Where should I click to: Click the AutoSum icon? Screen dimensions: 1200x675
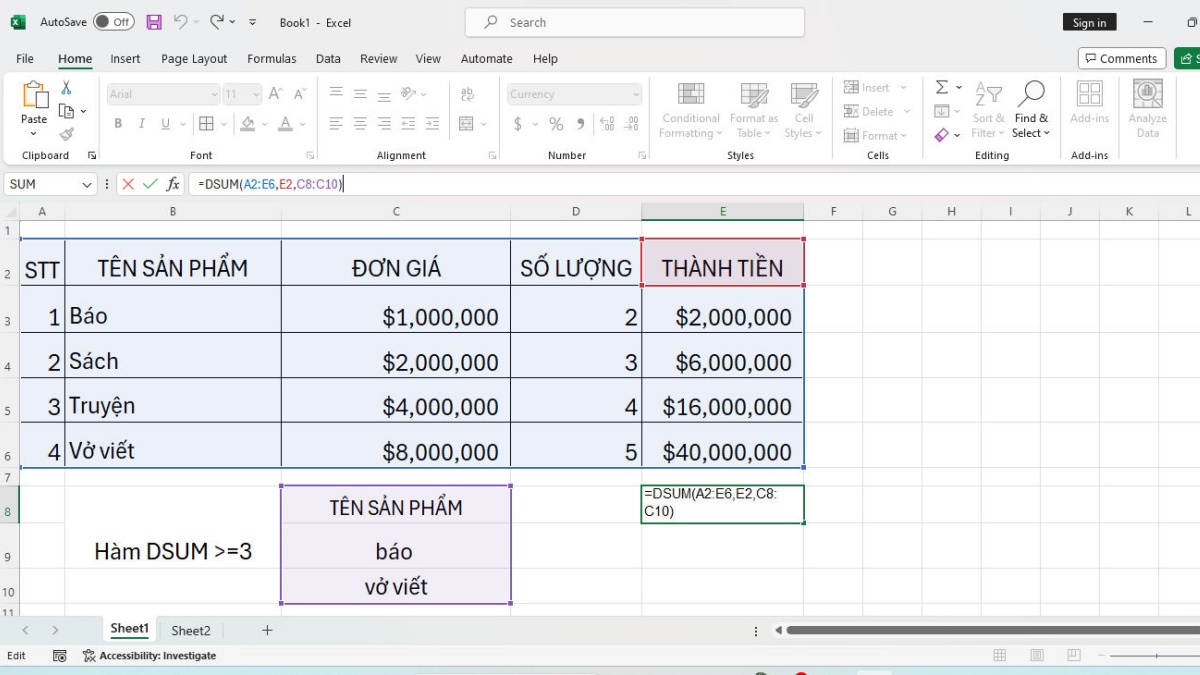pyautogui.click(x=941, y=88)
